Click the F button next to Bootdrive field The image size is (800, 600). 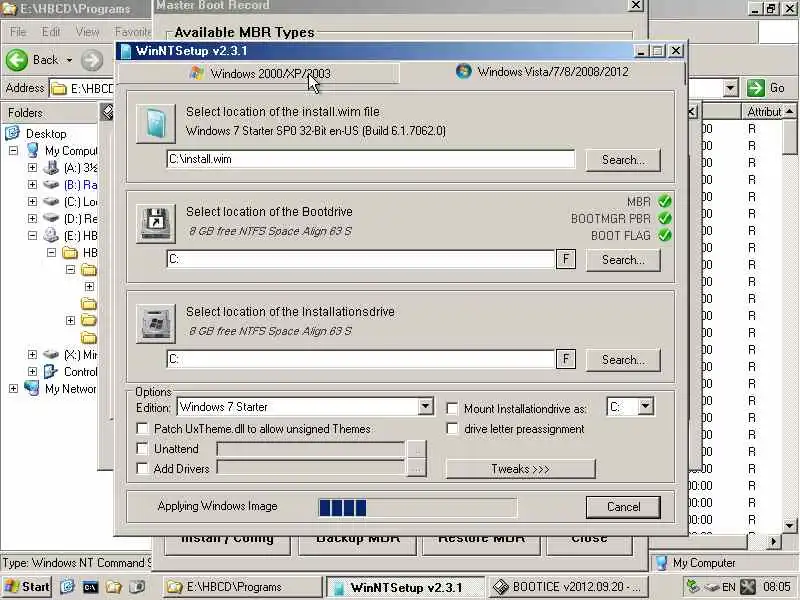click(566, 259)
